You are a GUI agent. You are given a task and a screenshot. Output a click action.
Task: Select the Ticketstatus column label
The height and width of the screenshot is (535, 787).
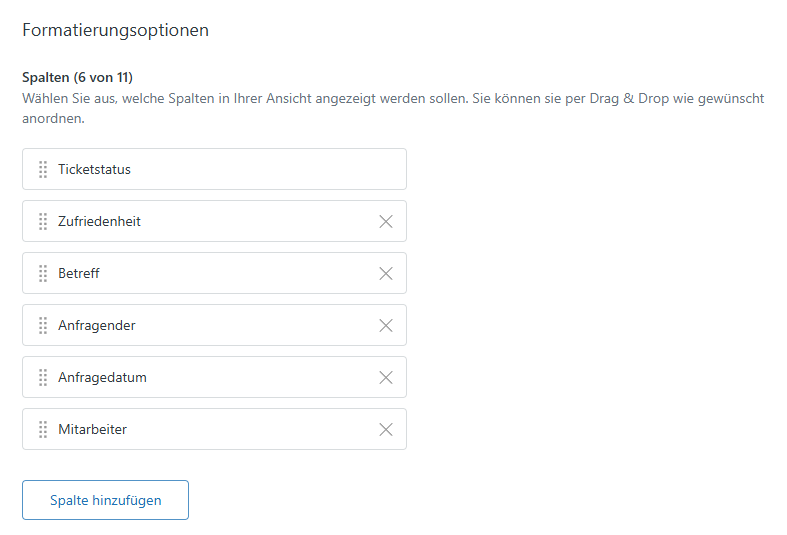pos(94,169)
